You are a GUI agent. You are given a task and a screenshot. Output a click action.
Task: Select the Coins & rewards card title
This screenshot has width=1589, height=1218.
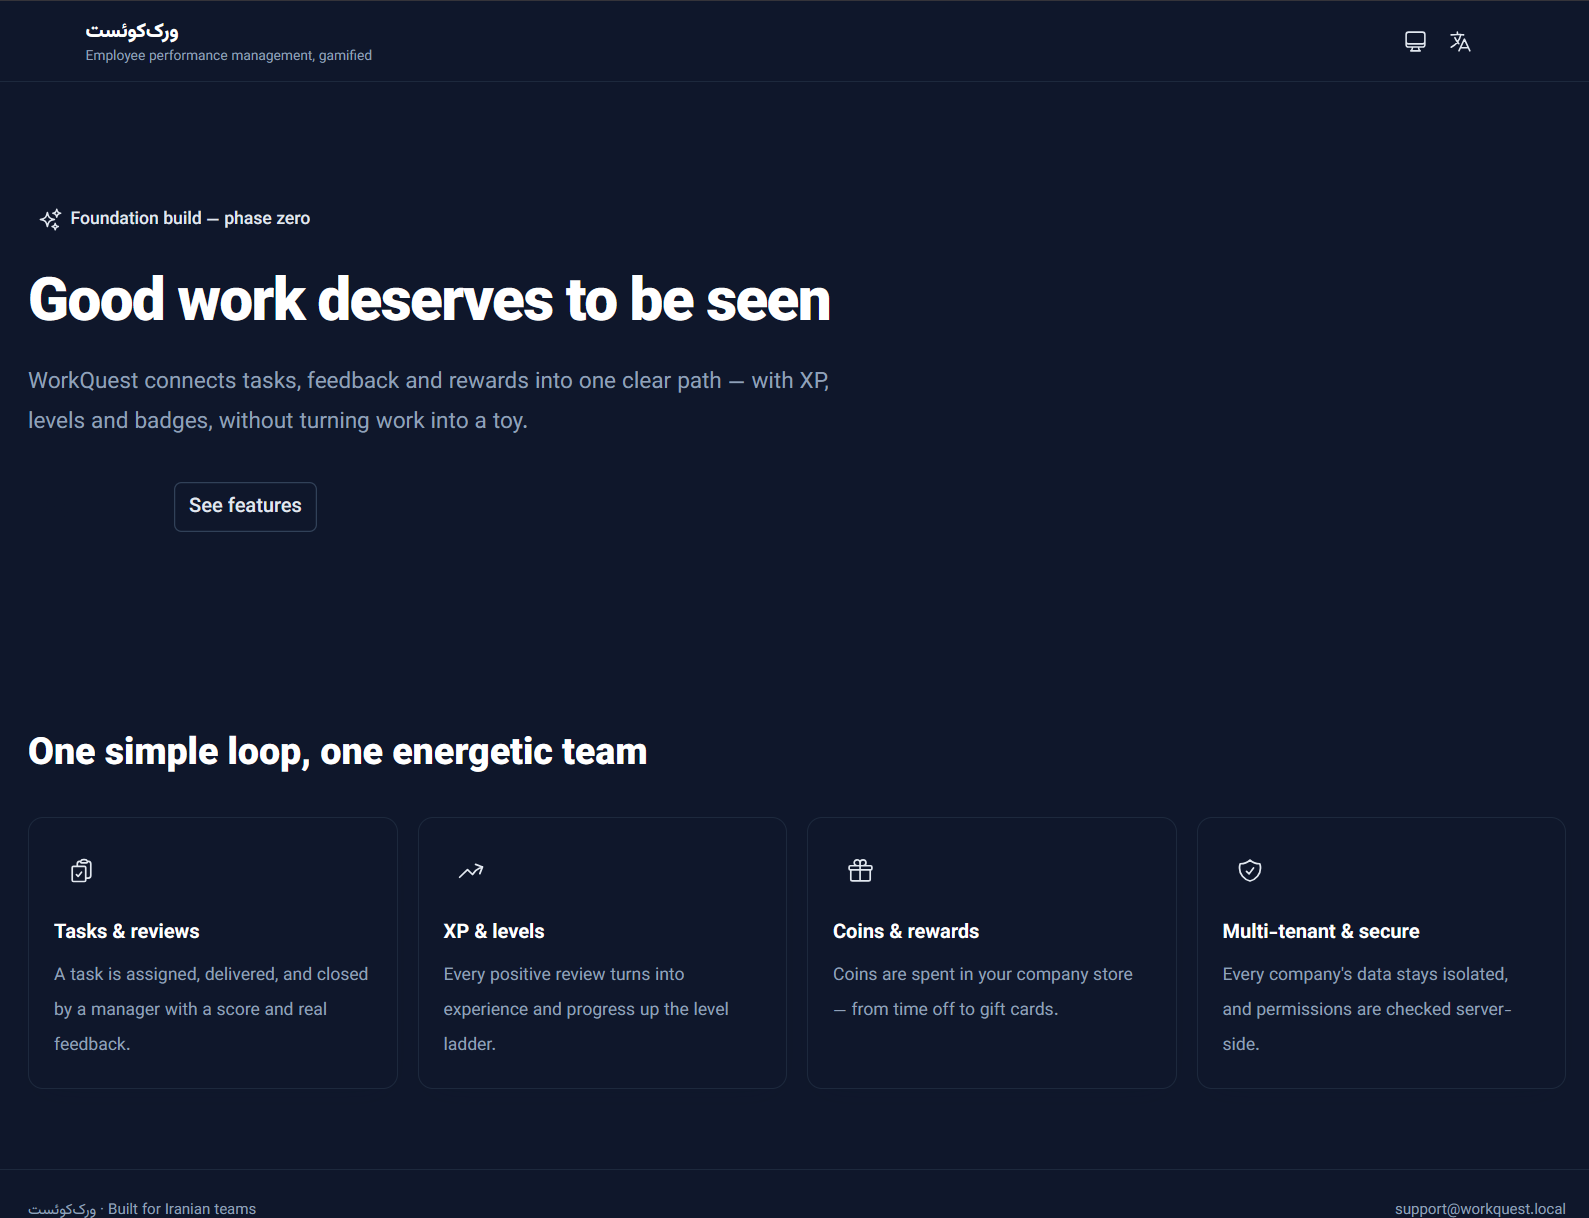[906, 931]
